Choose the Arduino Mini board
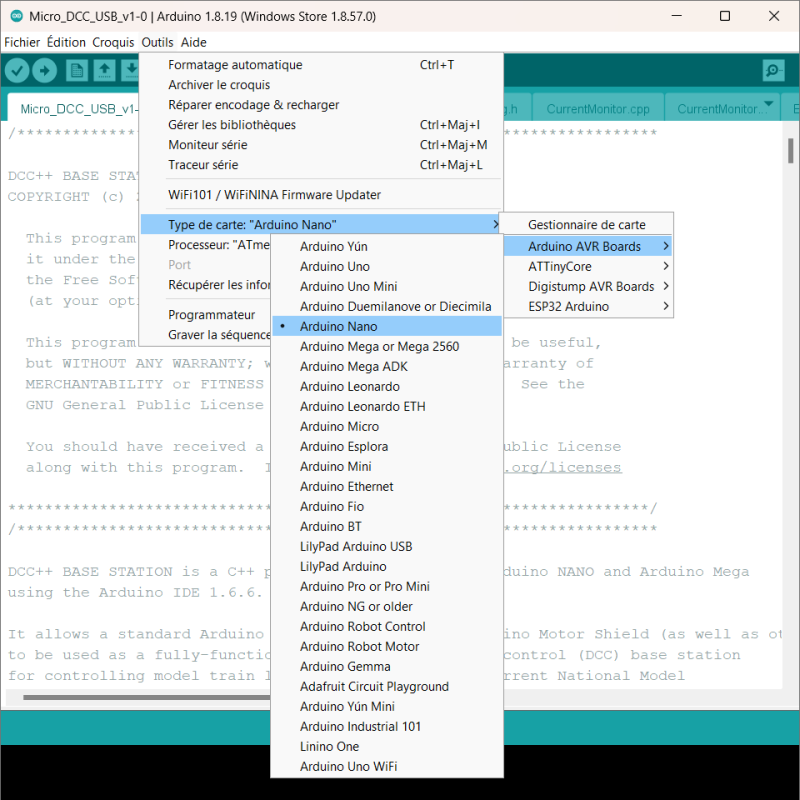 click(387, 466)
